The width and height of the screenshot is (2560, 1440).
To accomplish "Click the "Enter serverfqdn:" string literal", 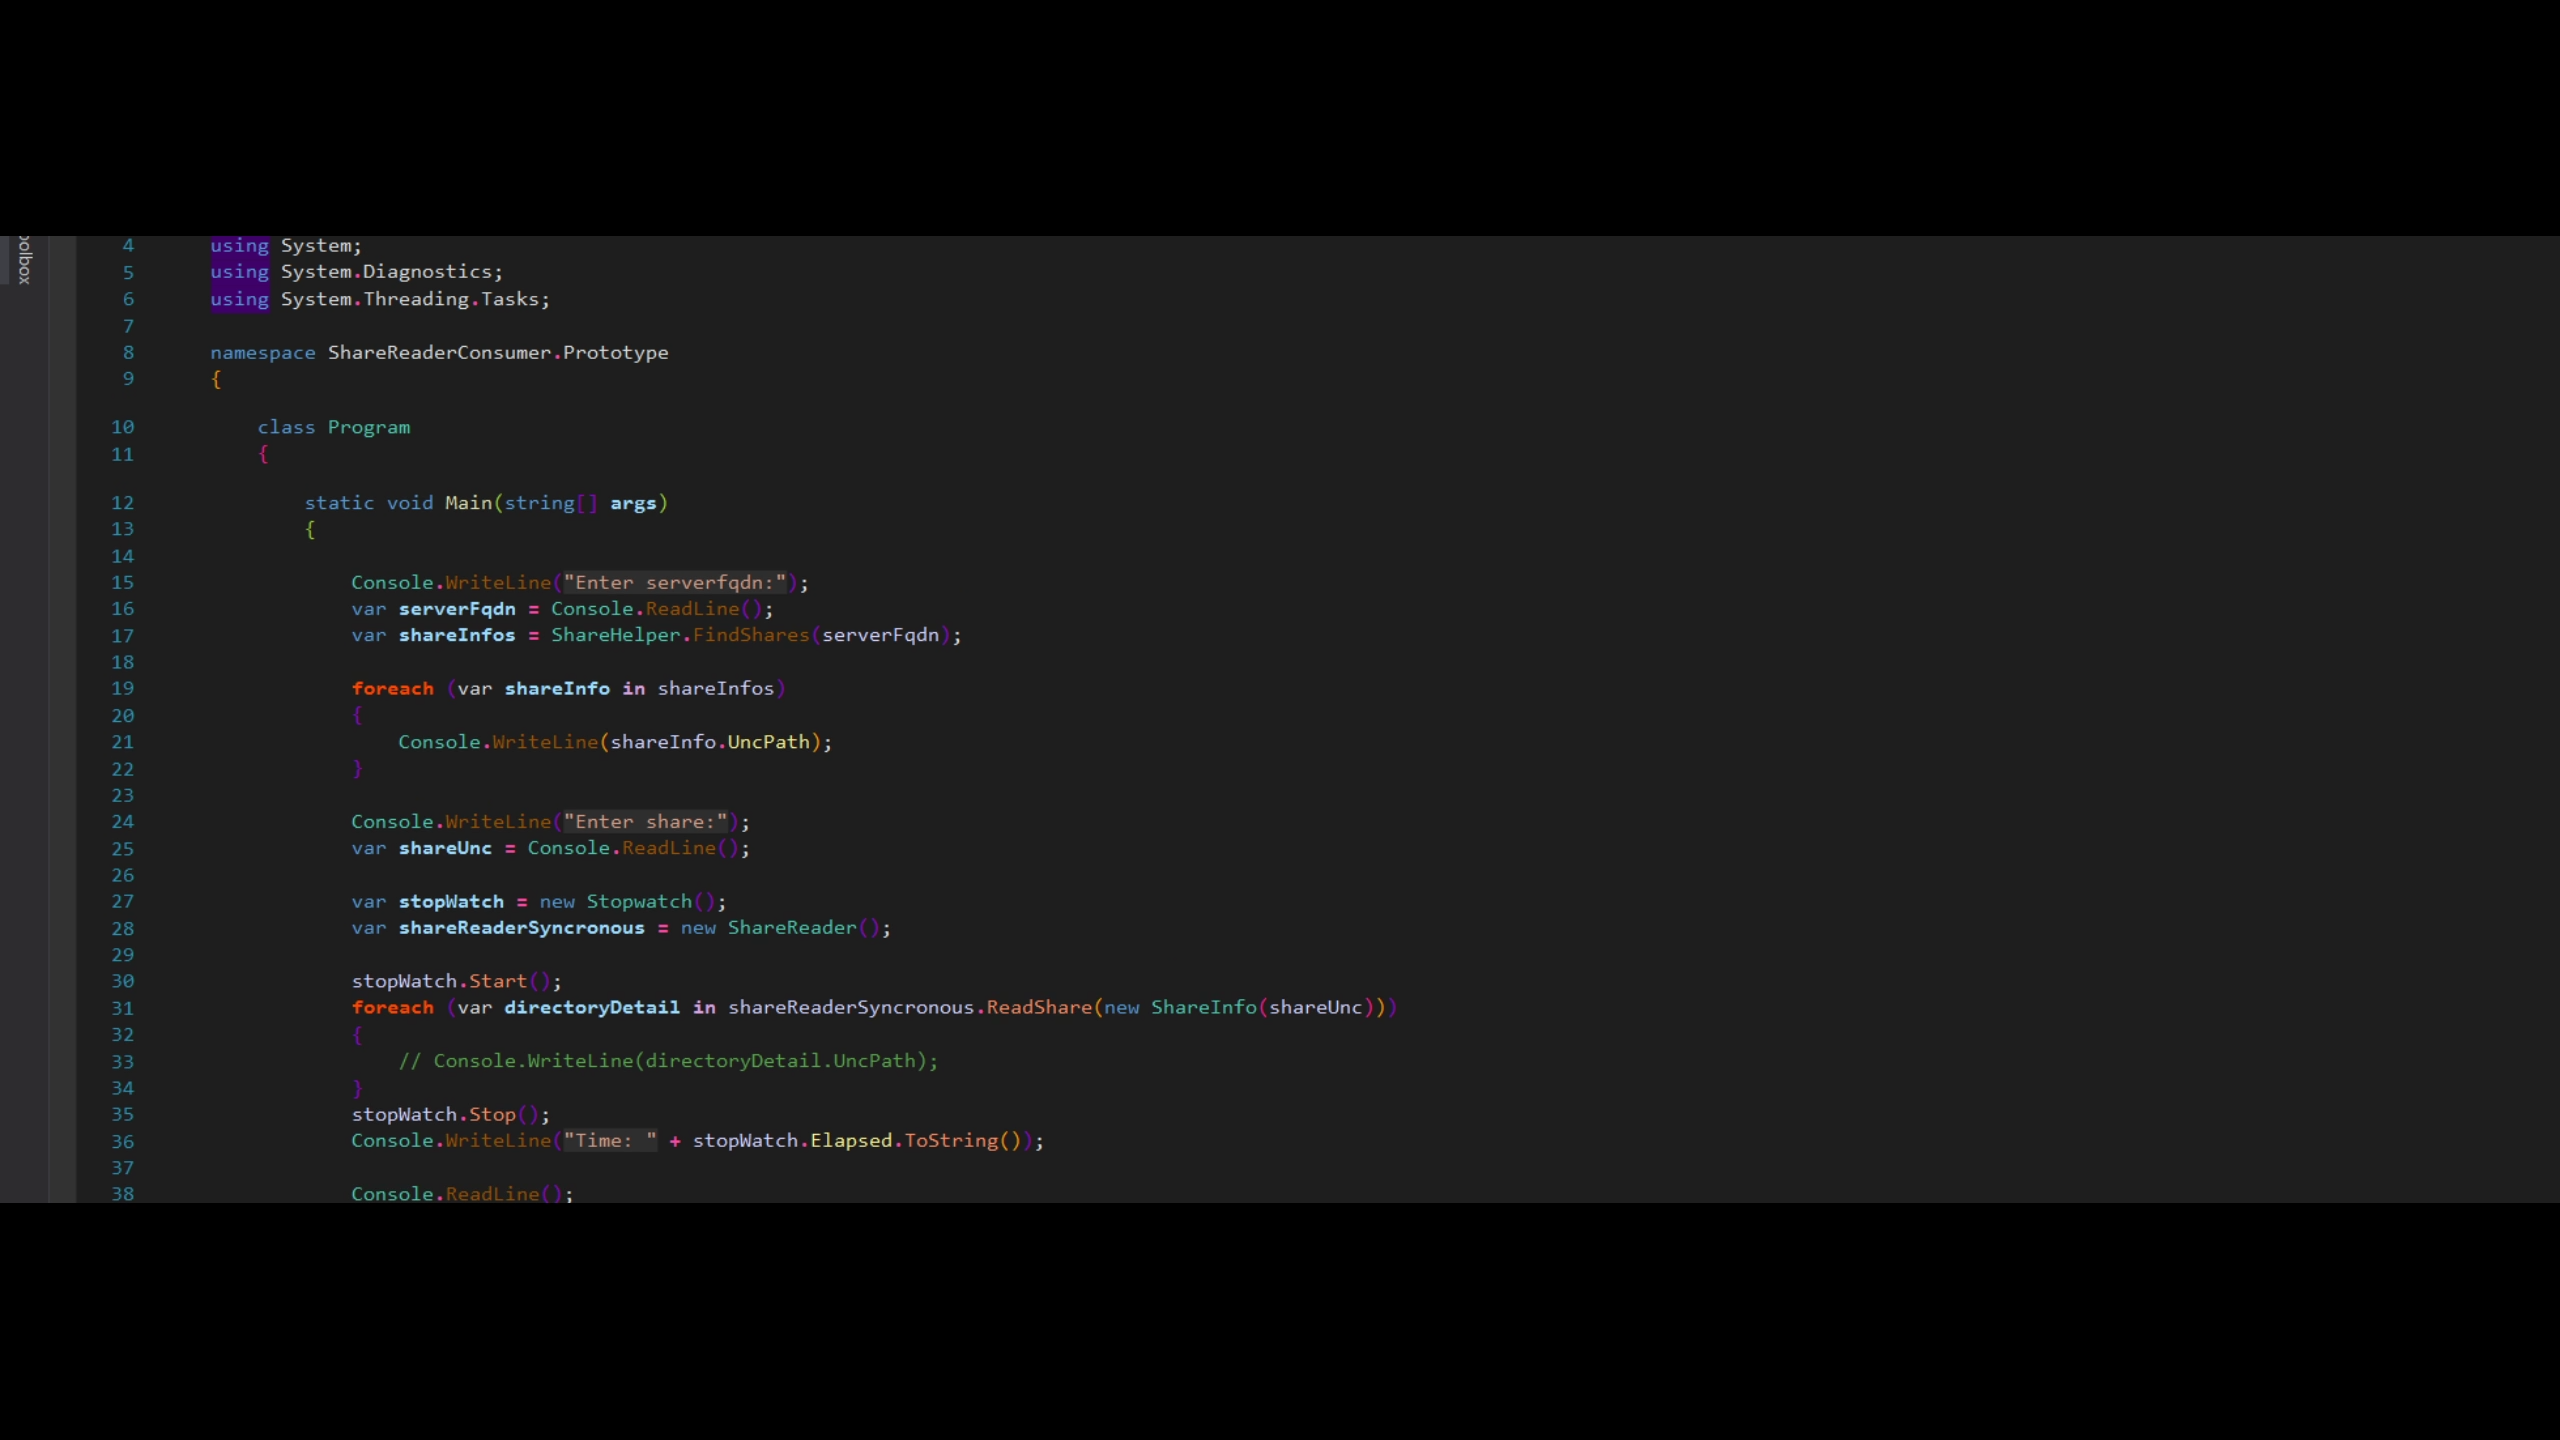I will click(675, 583).
